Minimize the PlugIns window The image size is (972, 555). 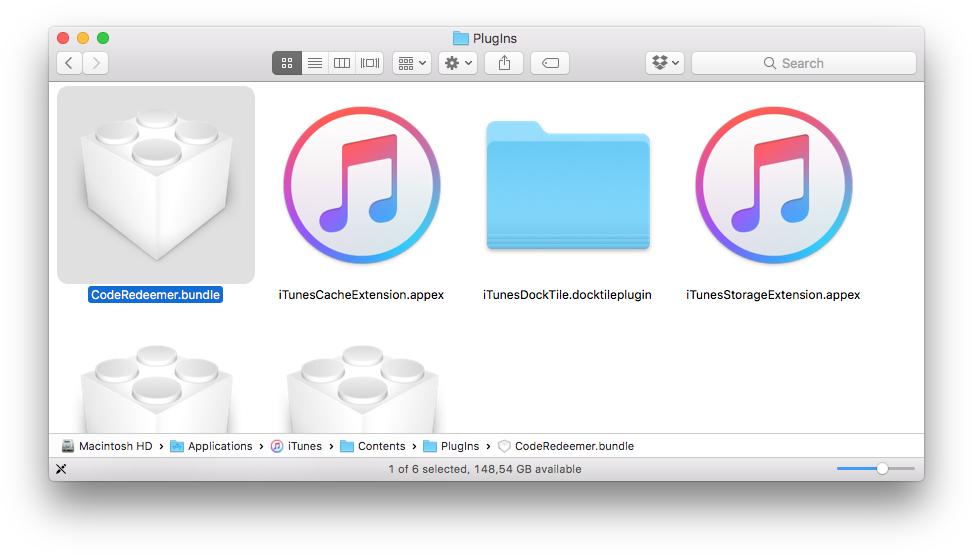(83, 38)
